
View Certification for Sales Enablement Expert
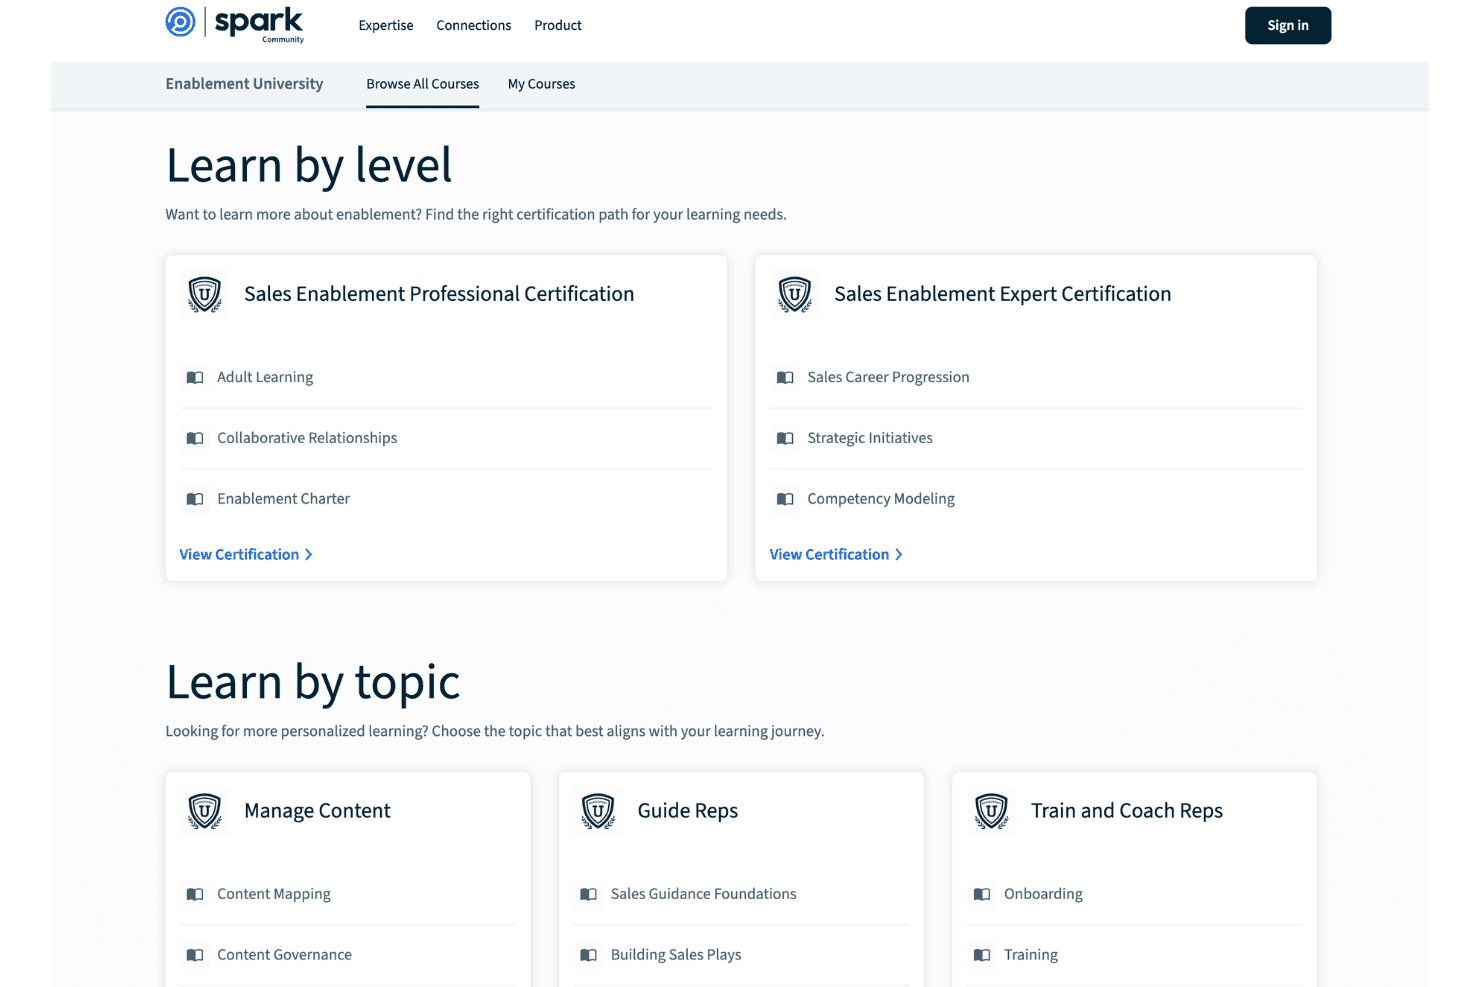(x=836, y=555)
